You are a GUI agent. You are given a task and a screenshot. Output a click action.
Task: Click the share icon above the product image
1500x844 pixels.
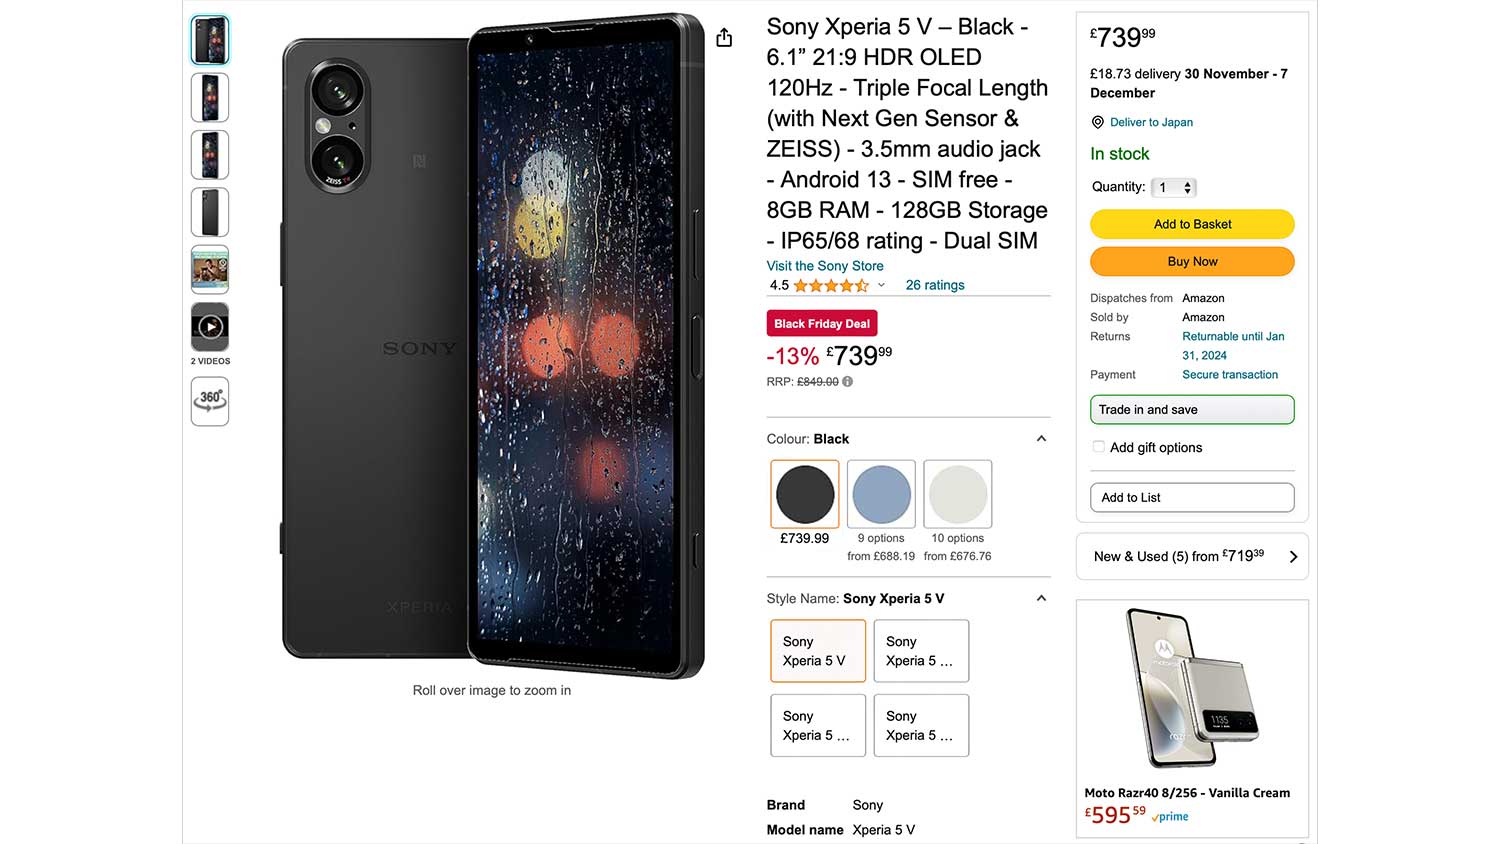click(724, 38)
